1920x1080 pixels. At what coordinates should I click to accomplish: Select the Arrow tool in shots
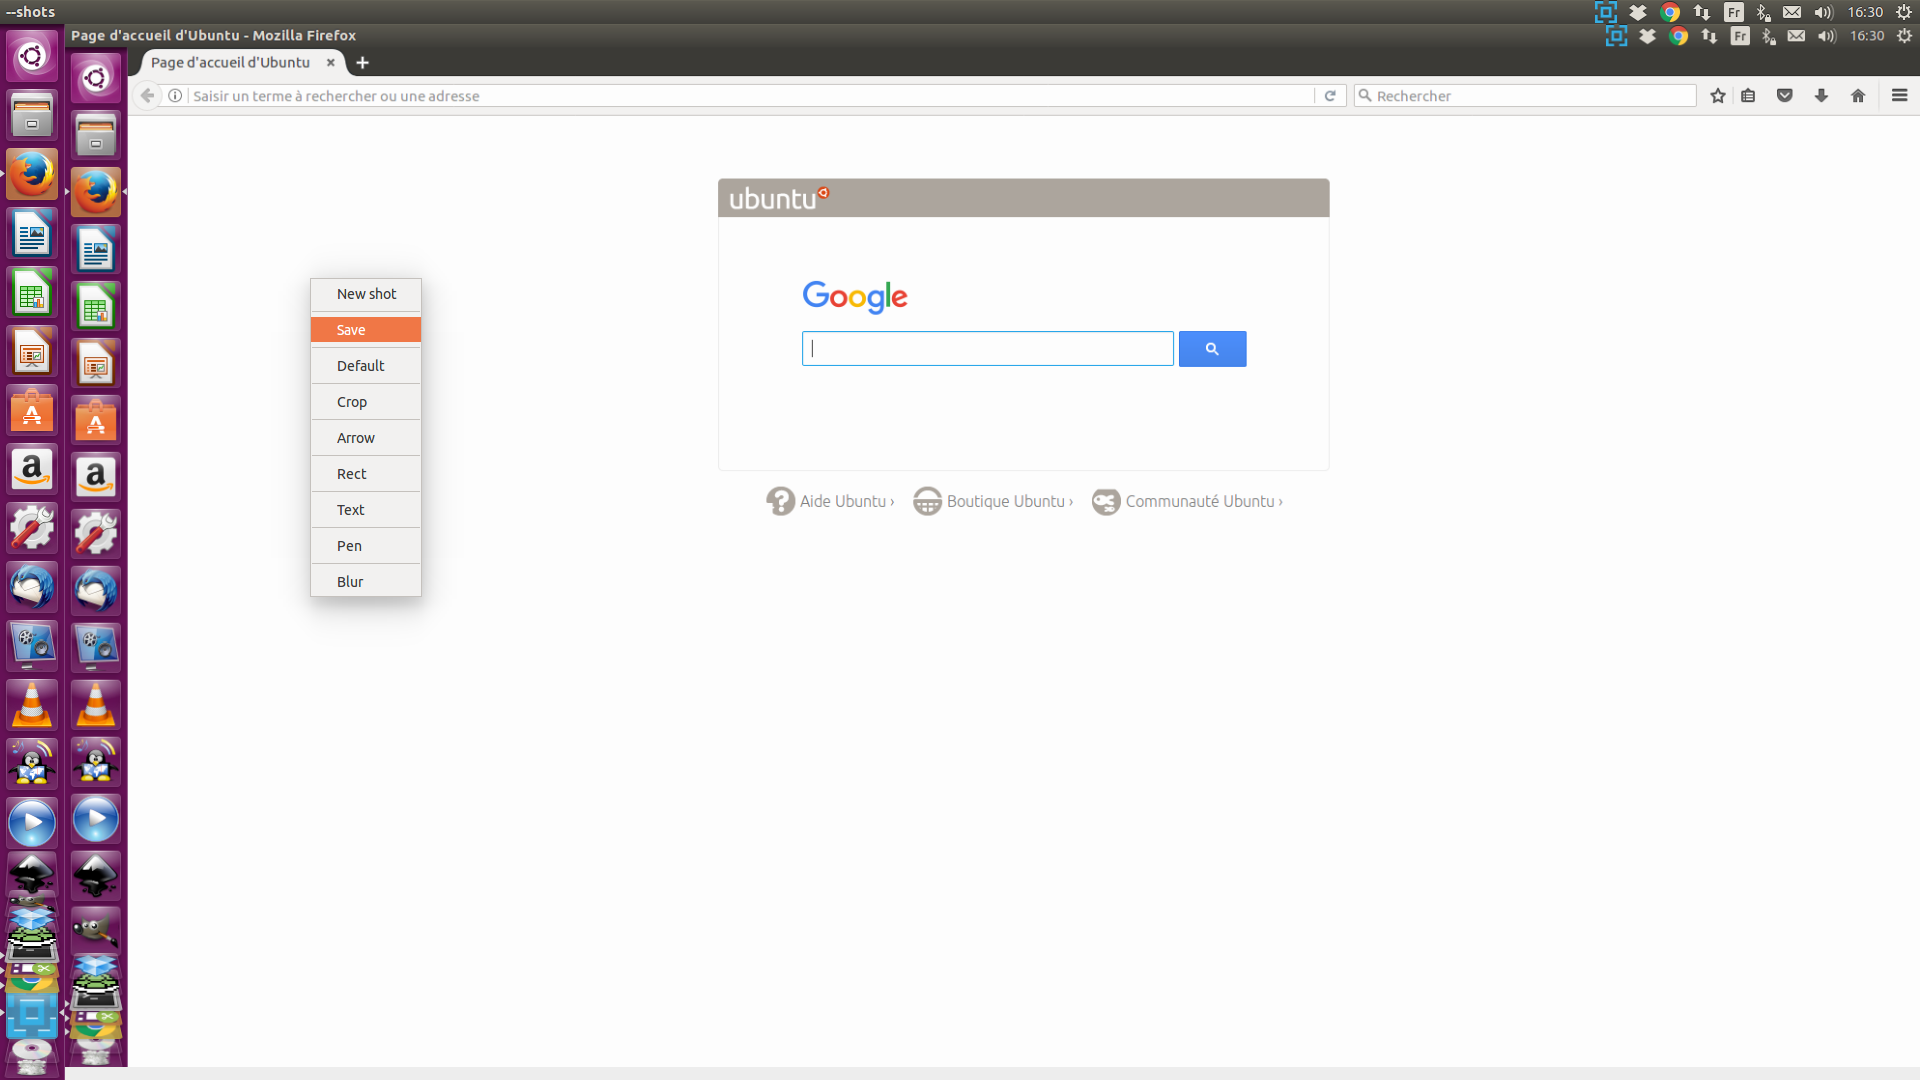[x=365, y=436]
